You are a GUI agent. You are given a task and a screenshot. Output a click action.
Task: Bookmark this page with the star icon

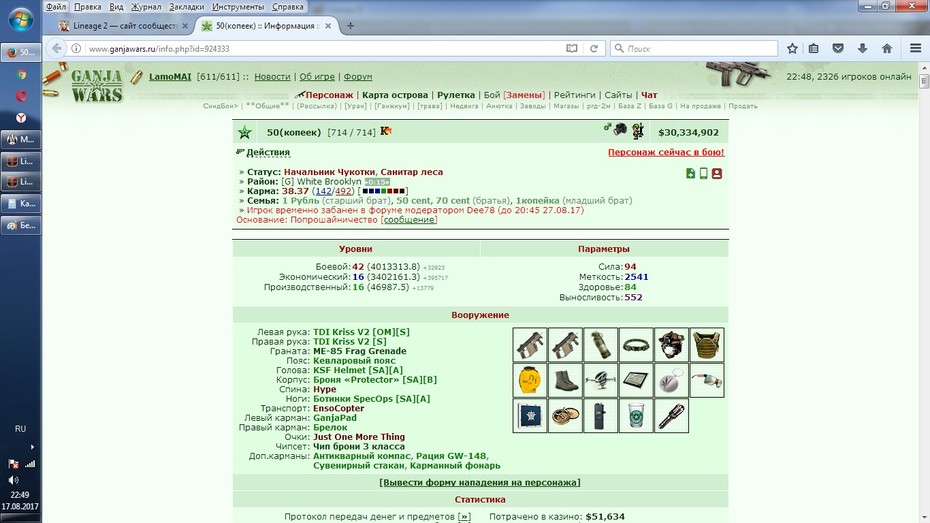[792, 49]
